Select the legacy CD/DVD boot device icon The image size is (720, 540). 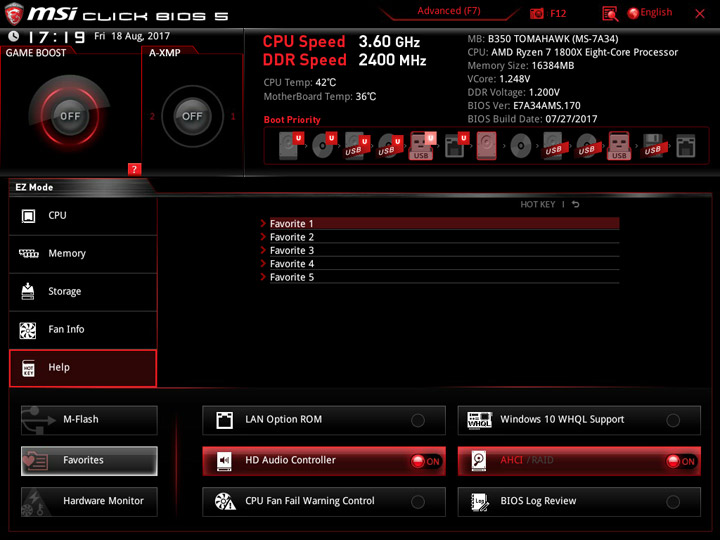point(521,146)
